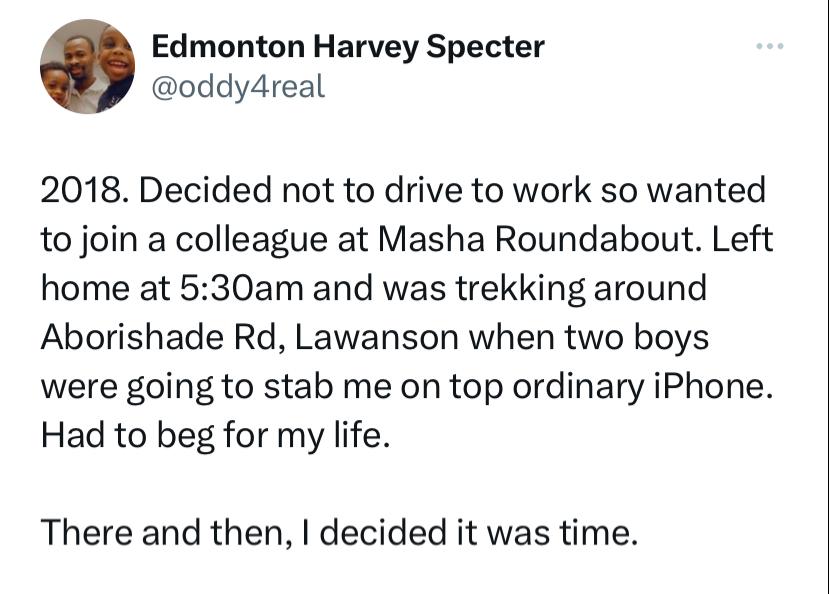Screen dimensions: 829x594
Task: Click the word "Edmonton" in the display name
Action: click(228, 47)
